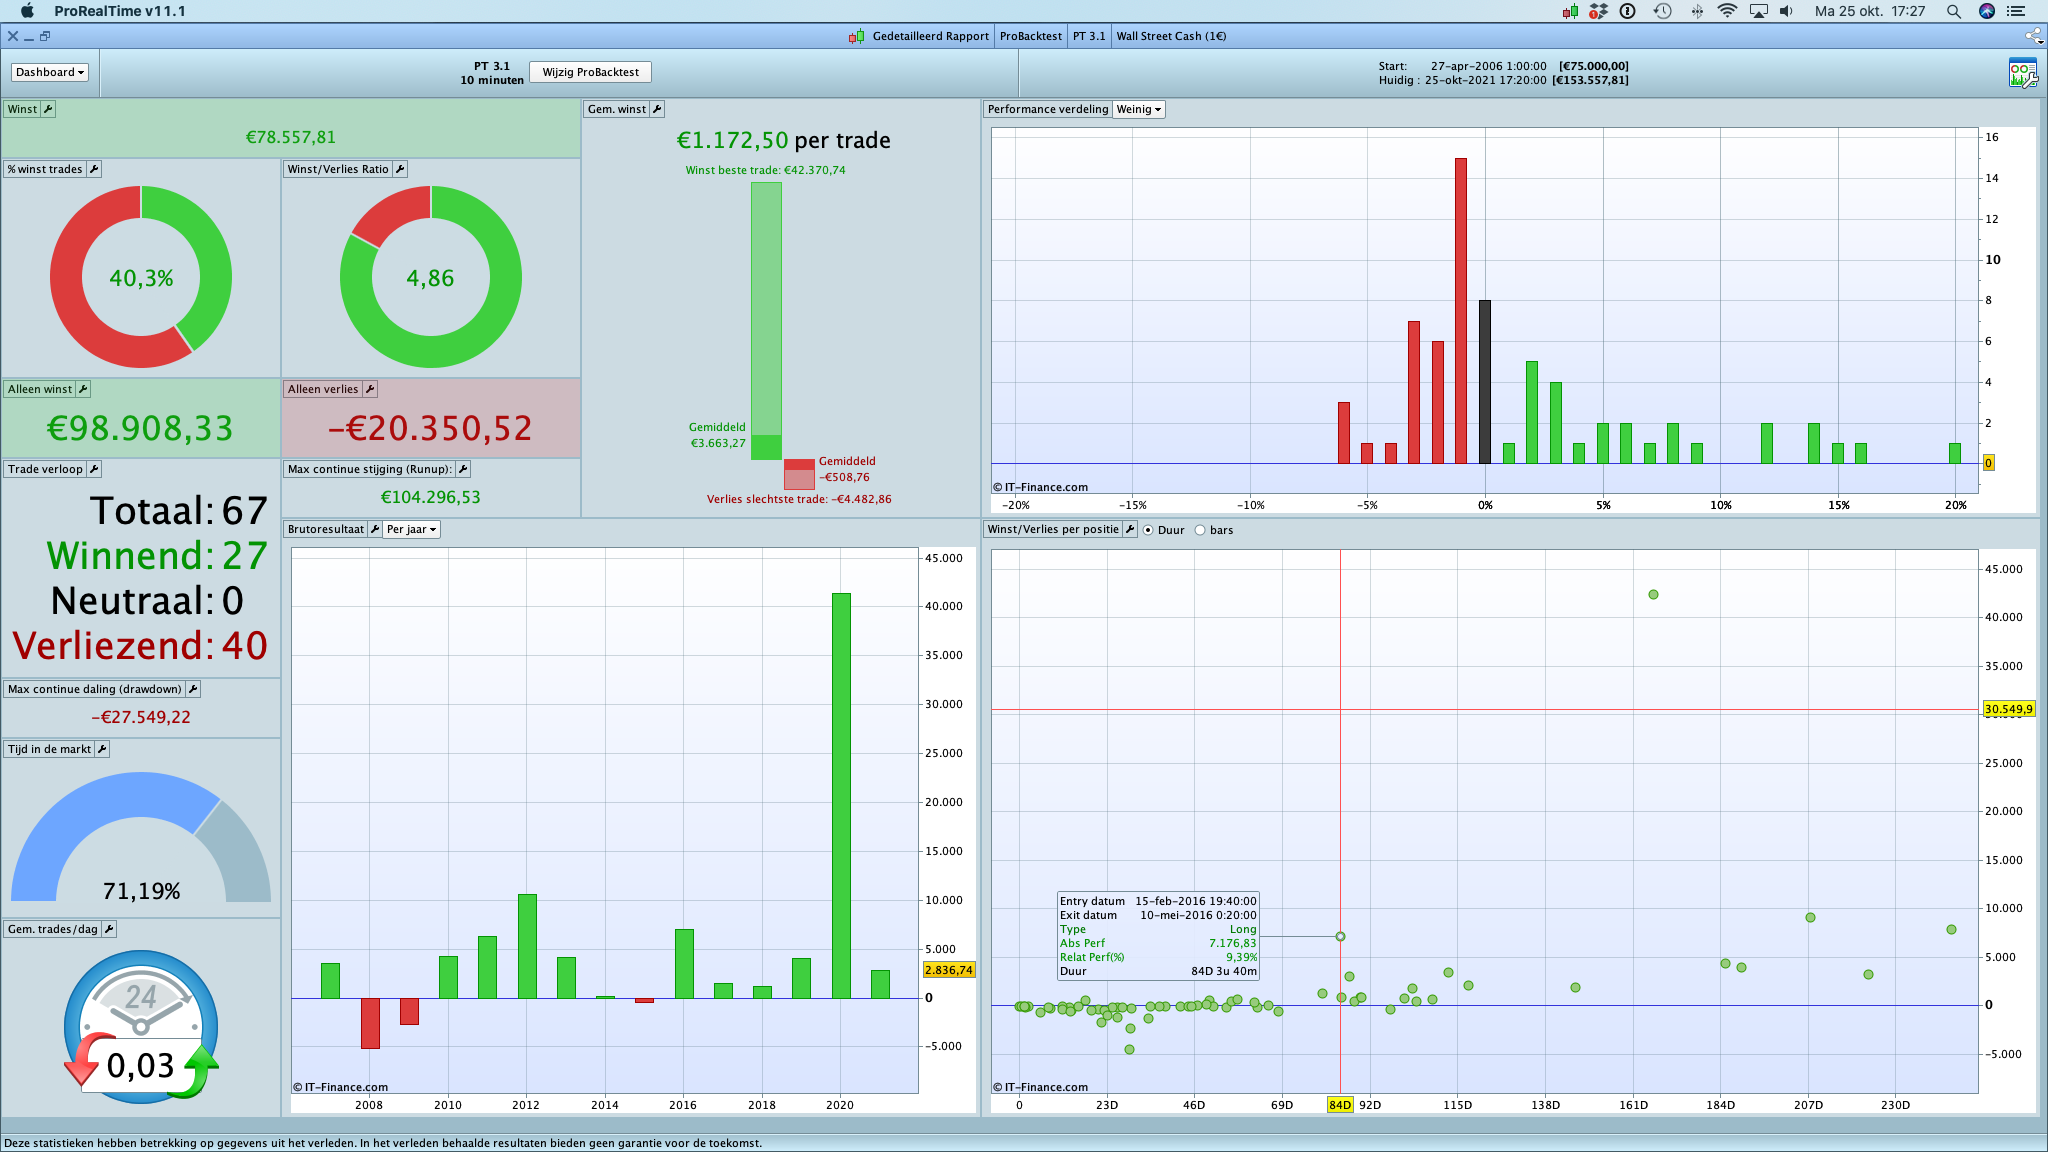2048x1152 pixels.
Task: Switch to the Gedetailleerd Rapport tab
Action: pyautogui.click(x=929, y=36)
